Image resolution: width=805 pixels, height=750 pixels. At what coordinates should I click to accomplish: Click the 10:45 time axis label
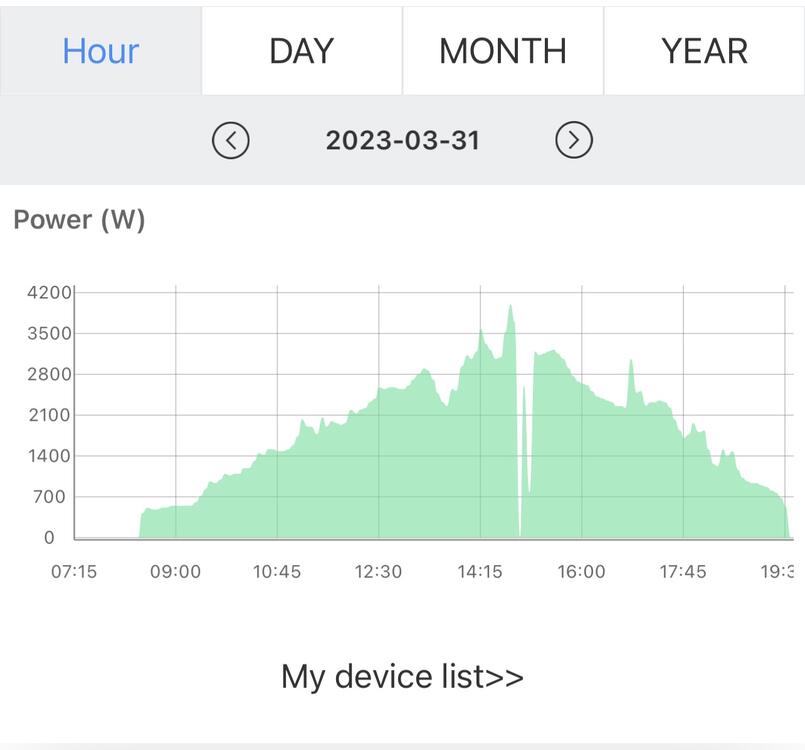[277, 572]
